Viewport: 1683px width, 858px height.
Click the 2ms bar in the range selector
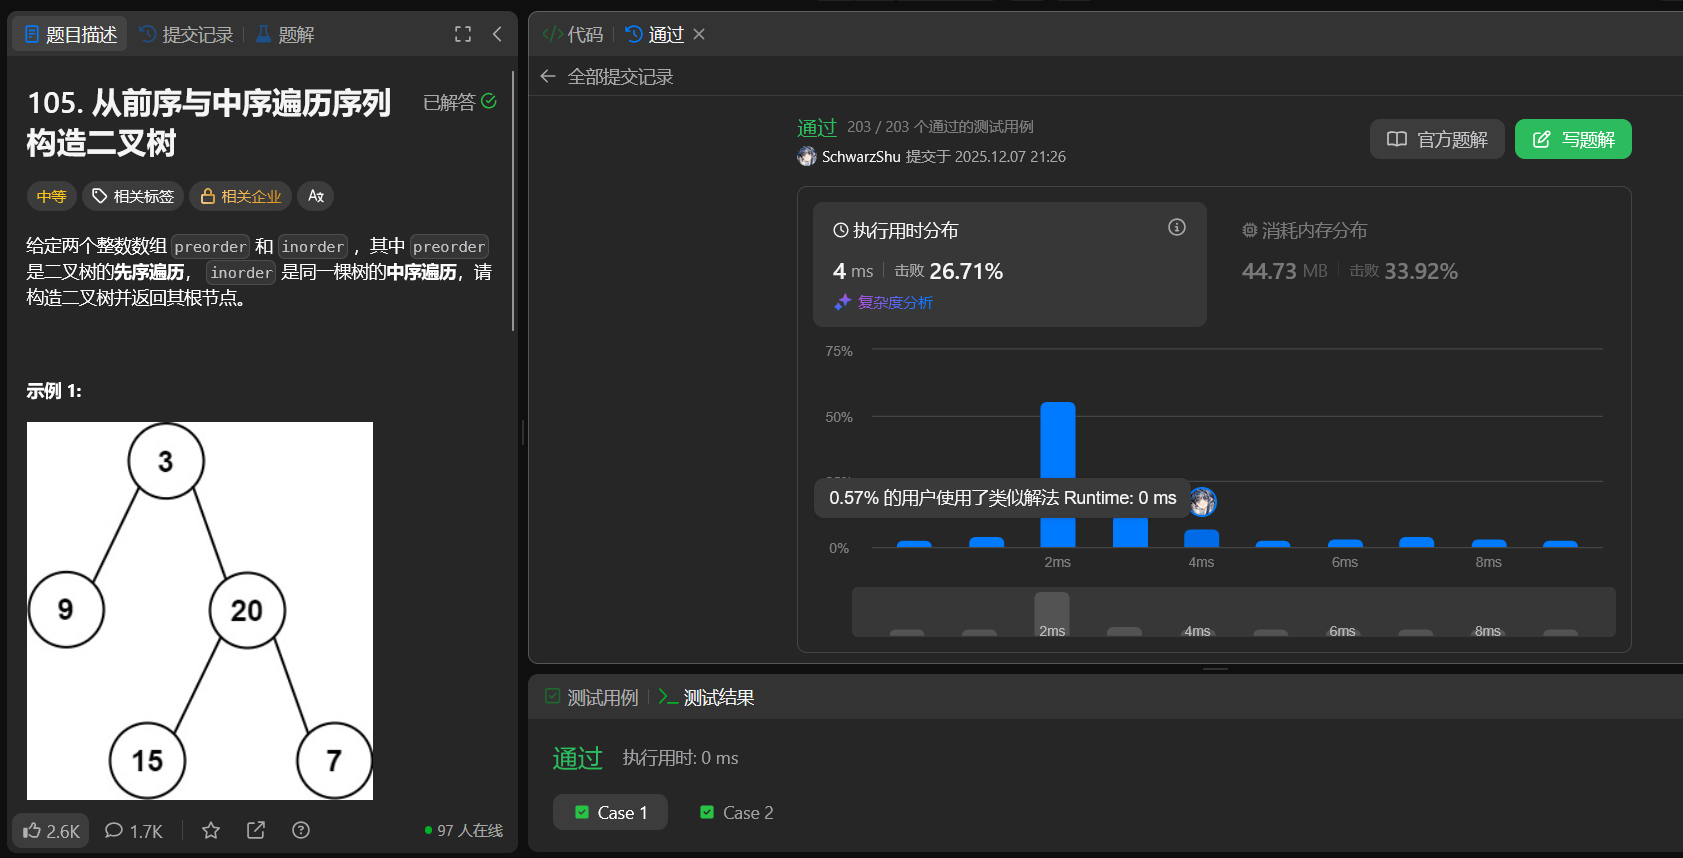pyautogui.click(x=1052, y=614)
